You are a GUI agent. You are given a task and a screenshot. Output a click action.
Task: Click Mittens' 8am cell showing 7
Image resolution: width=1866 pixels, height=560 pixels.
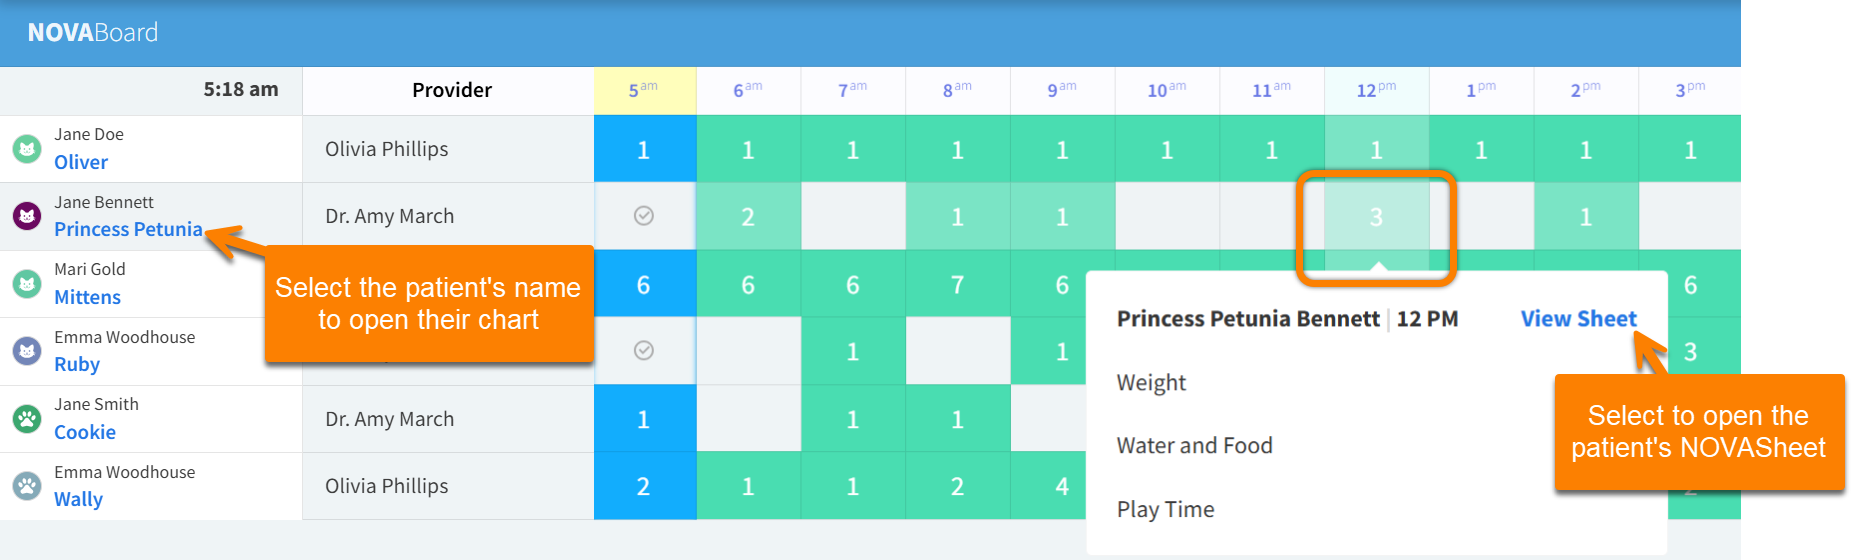coord(957,285)
